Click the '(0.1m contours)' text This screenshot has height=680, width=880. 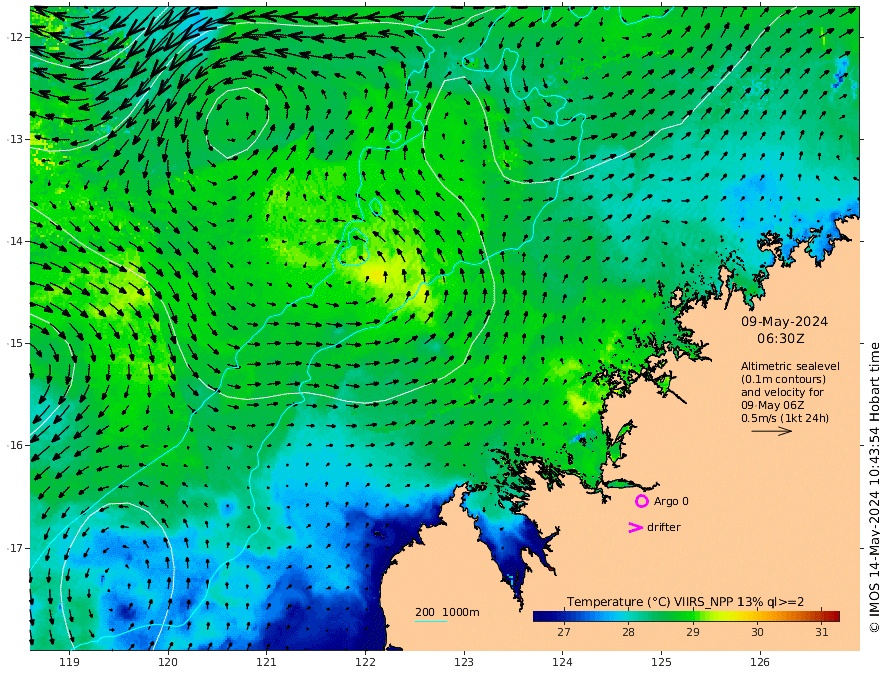tap(783, 379)
